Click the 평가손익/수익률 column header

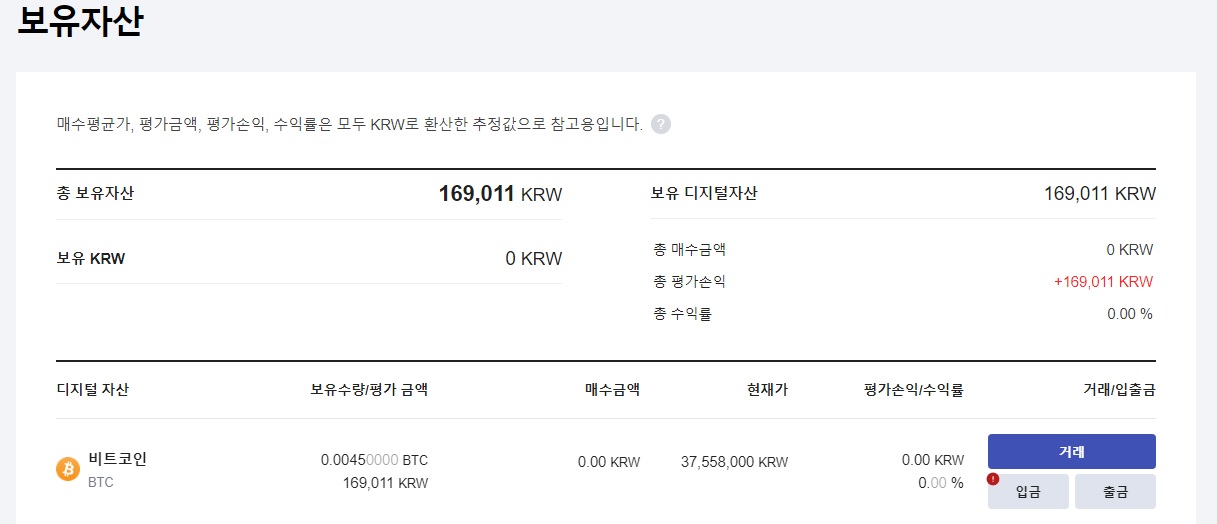coord(914,390)
